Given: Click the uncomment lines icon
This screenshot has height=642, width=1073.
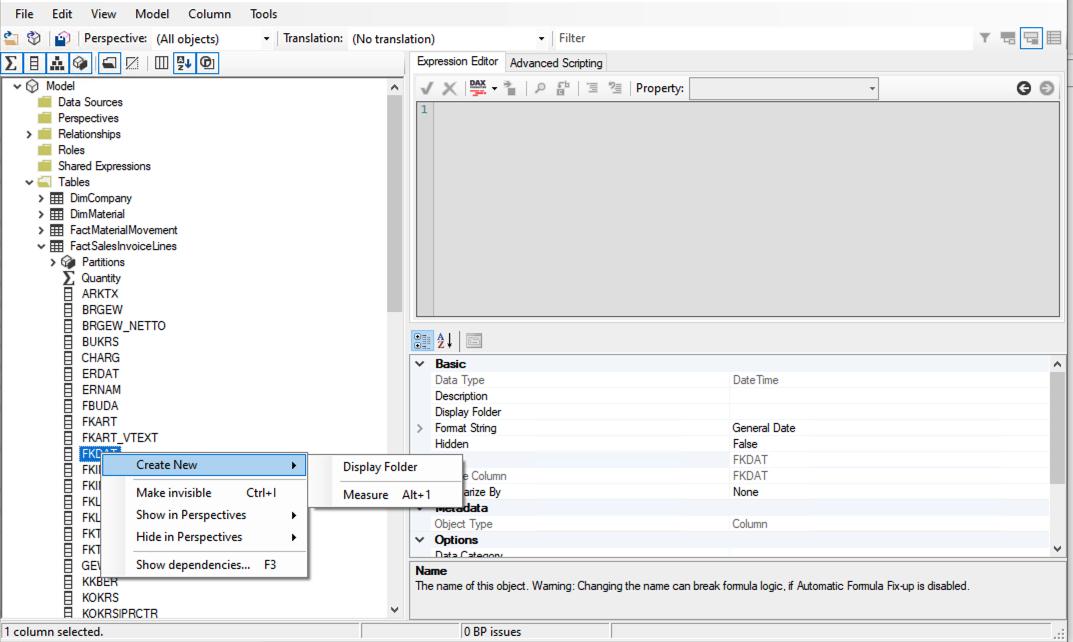Looking at the screenshot, I should [615, 88].
